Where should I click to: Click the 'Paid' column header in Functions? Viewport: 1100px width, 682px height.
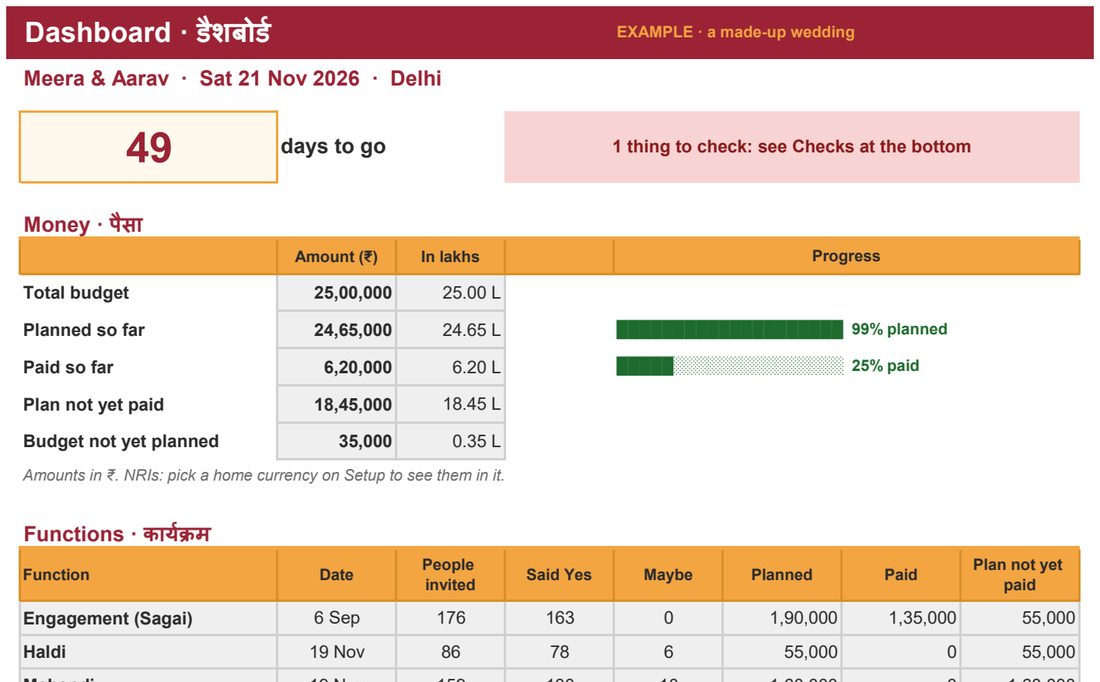click(901, 575)
